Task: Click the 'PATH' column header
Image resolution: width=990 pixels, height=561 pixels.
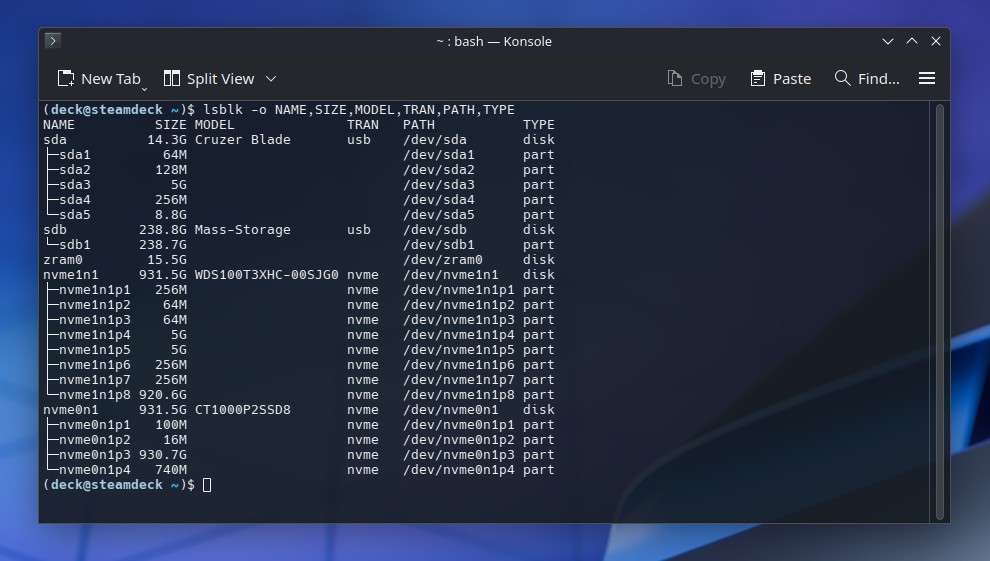Action: tap(419, 125)
